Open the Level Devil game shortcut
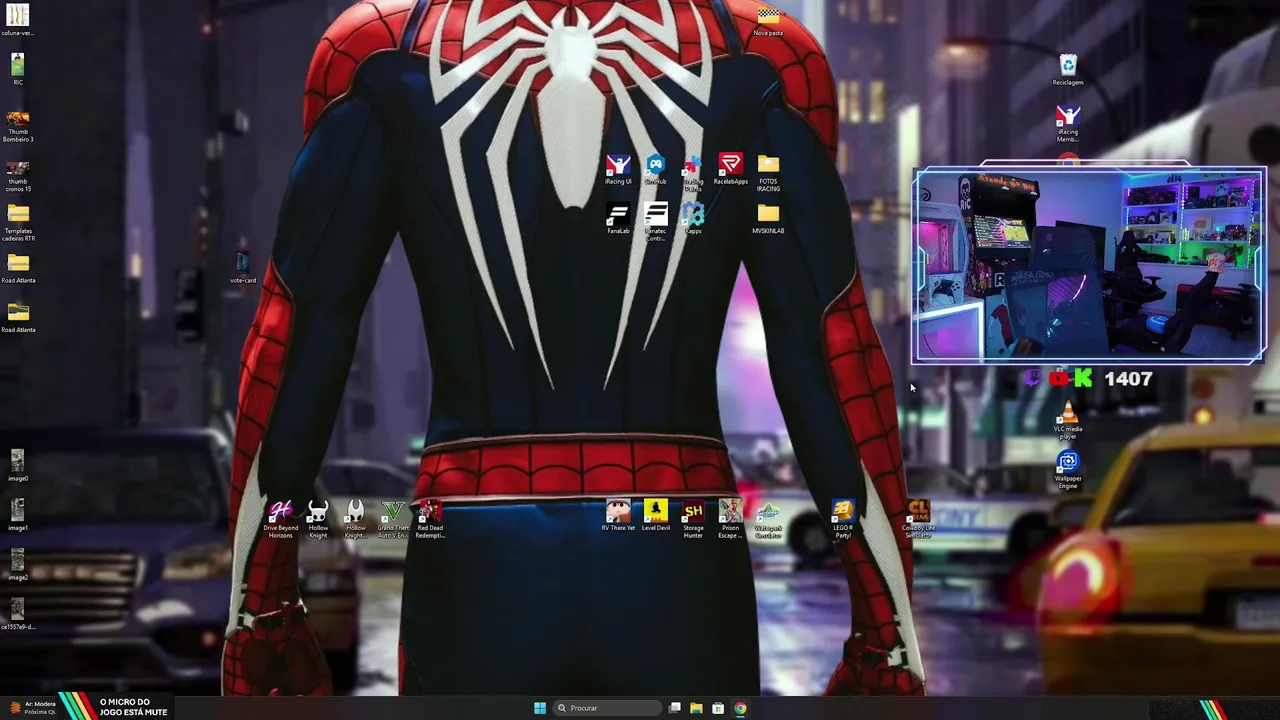This screenshot has height=720, width=1280. tap(655, 516)
